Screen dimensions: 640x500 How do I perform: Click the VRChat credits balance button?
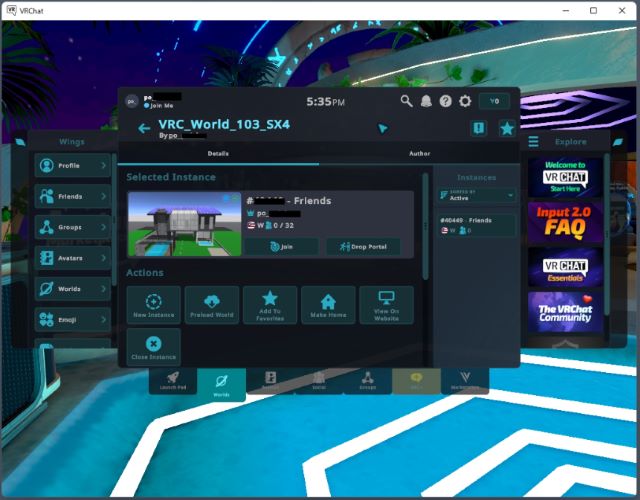(x=494, y=101)
